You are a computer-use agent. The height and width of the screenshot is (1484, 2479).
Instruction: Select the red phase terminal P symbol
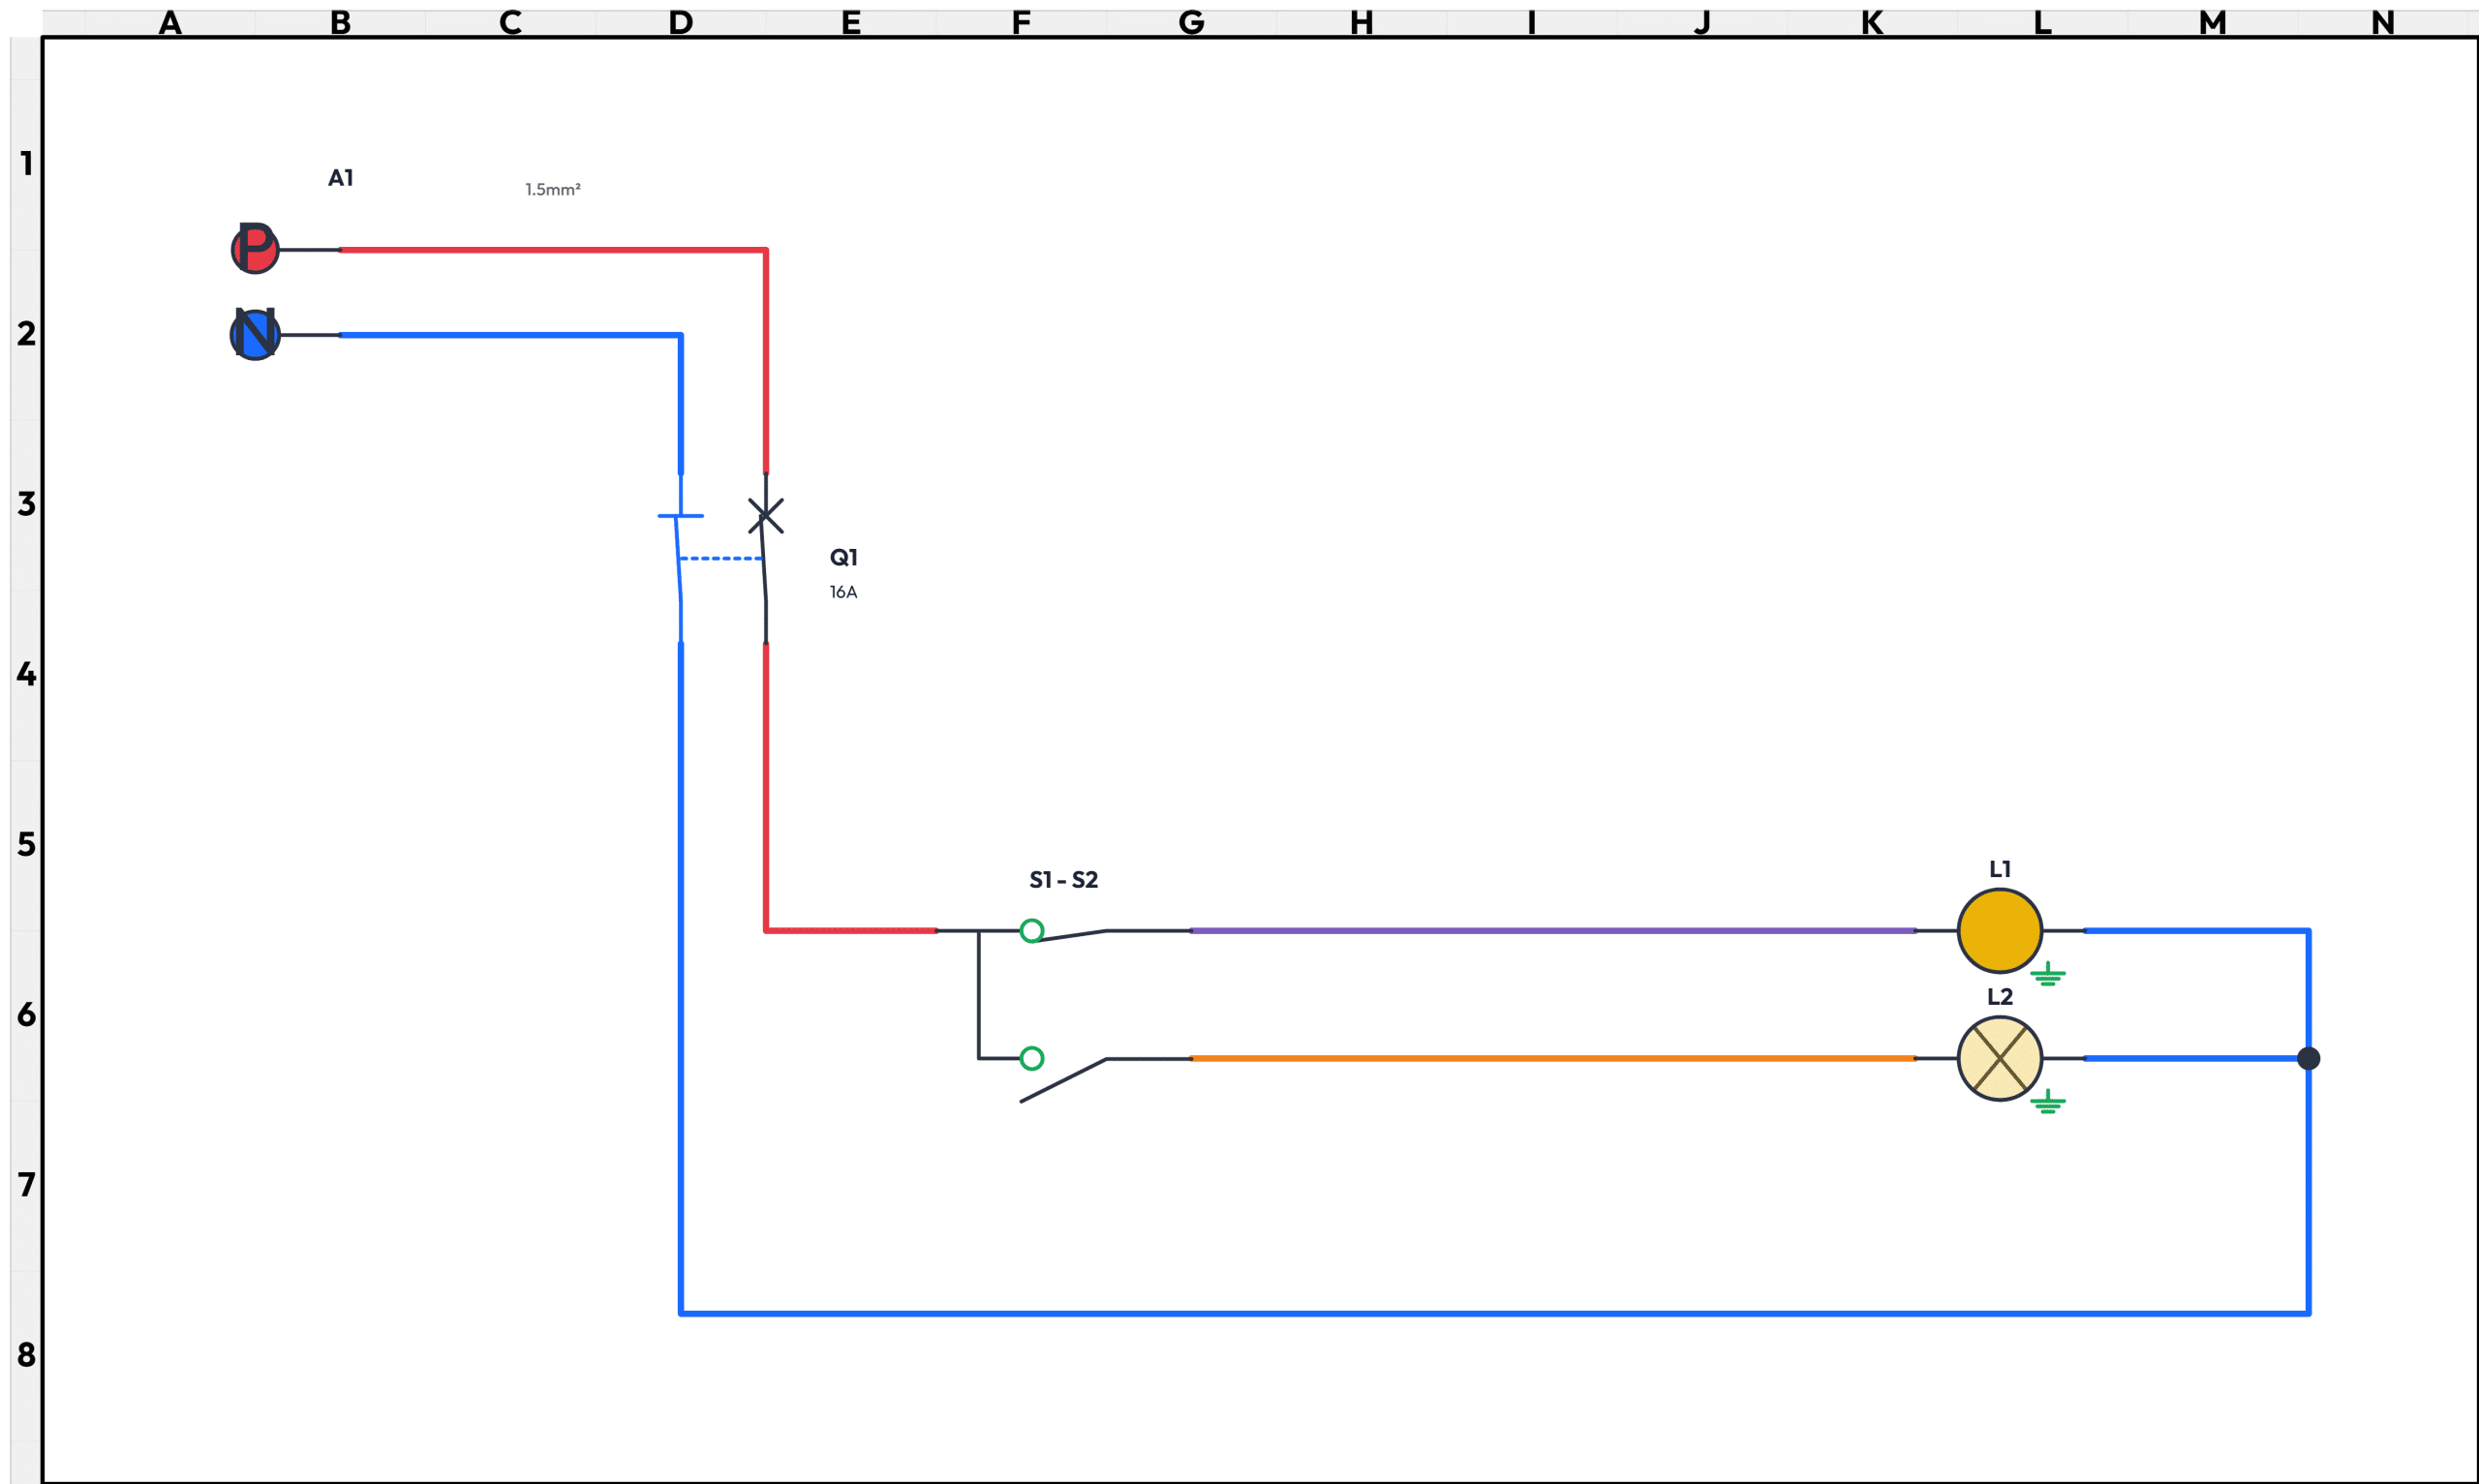(x=255, y=249)
